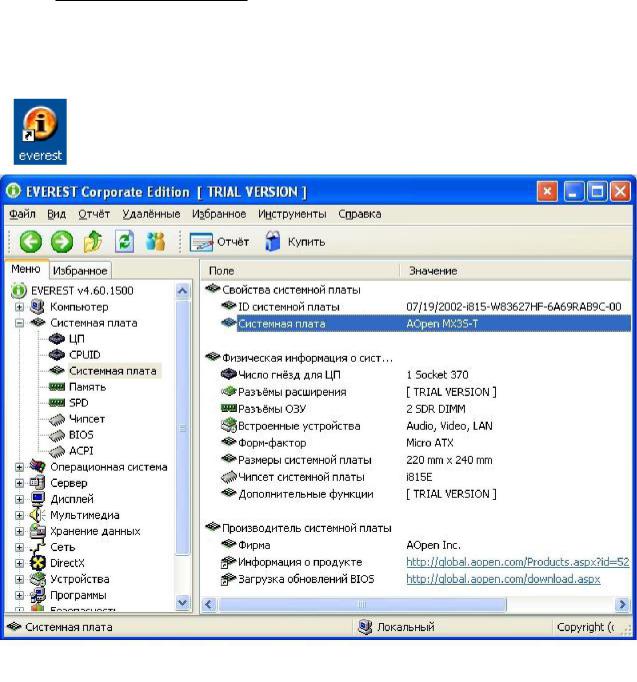Click the Купить buy toolbar button
Viewport: 637px width, 682px height.
point(295,242)
